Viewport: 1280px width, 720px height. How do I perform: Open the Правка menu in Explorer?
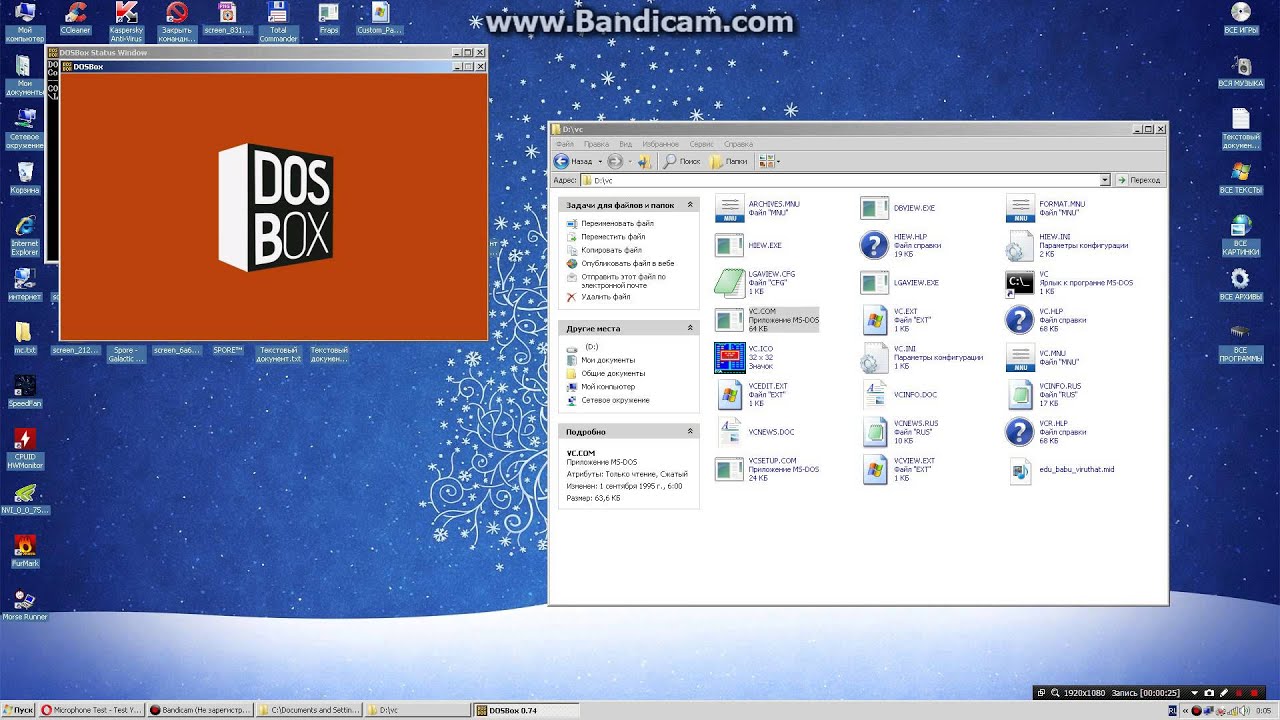pyautogui.click(x=596, y=144)
